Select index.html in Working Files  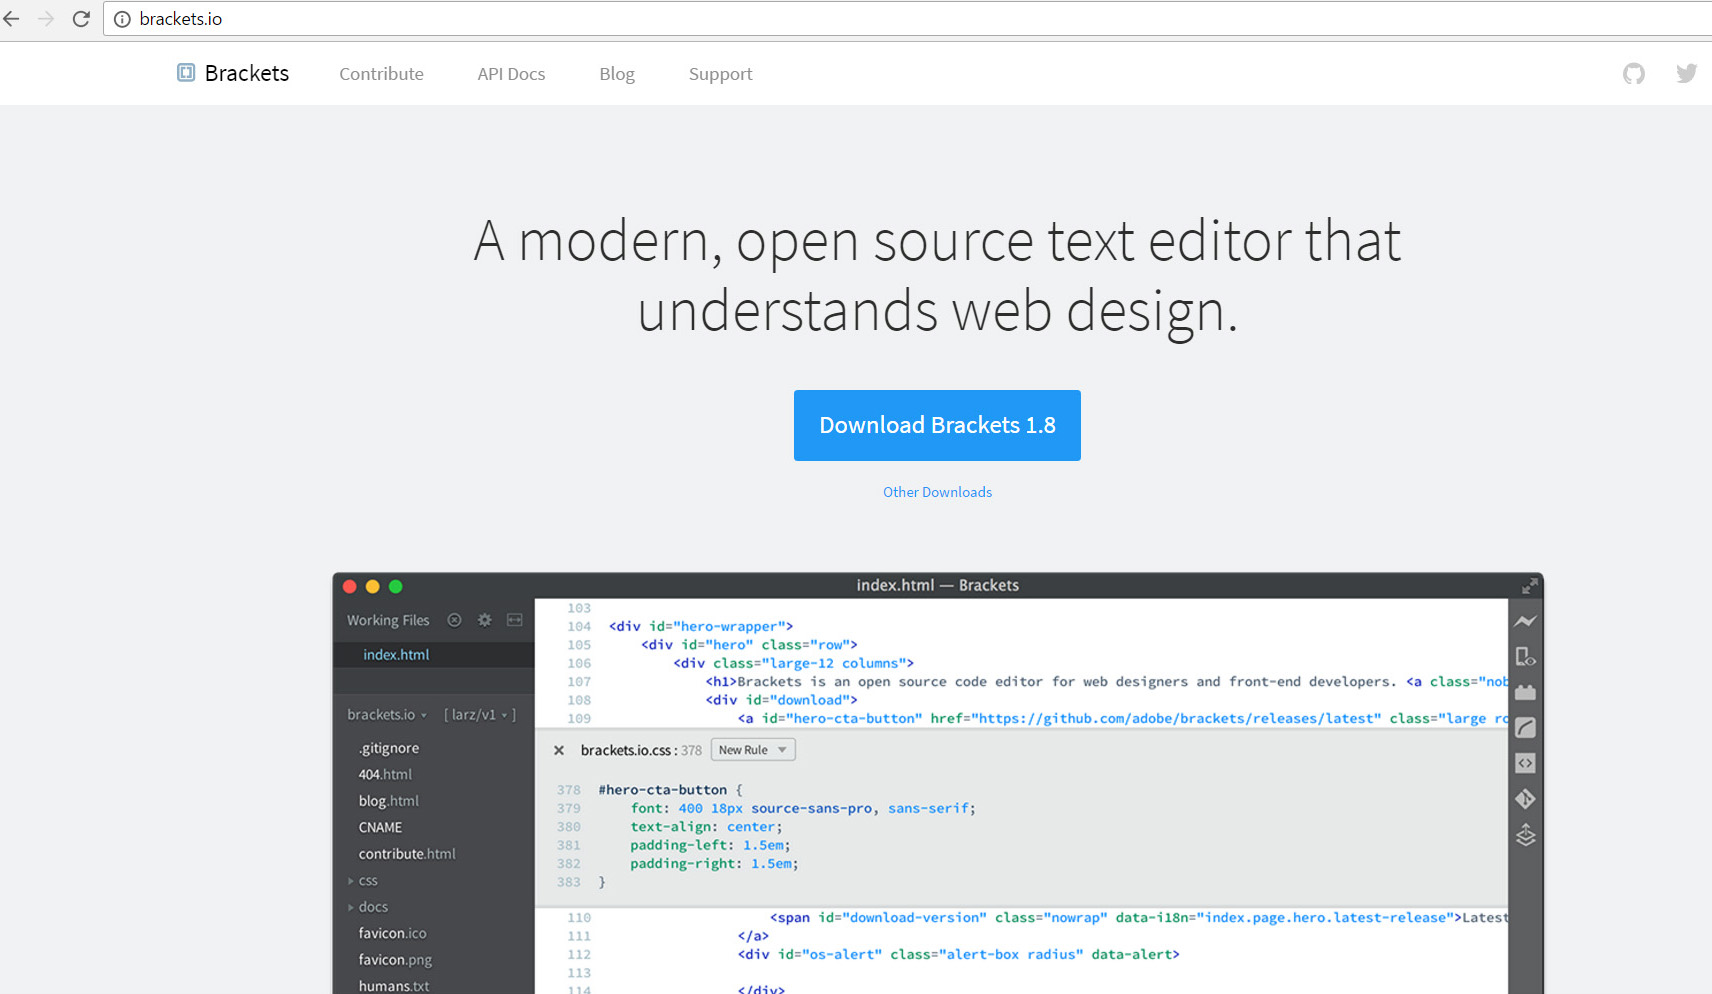click(x=434, y=654)
